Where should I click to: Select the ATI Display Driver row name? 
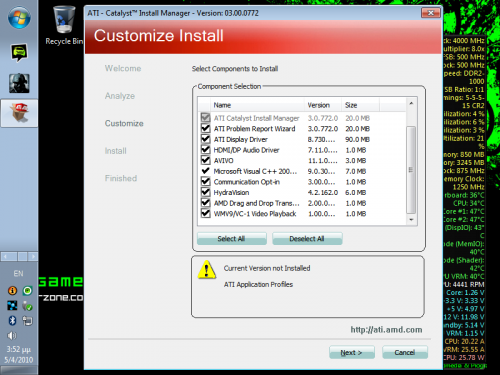pyautogui.click(x=241, y=139)
